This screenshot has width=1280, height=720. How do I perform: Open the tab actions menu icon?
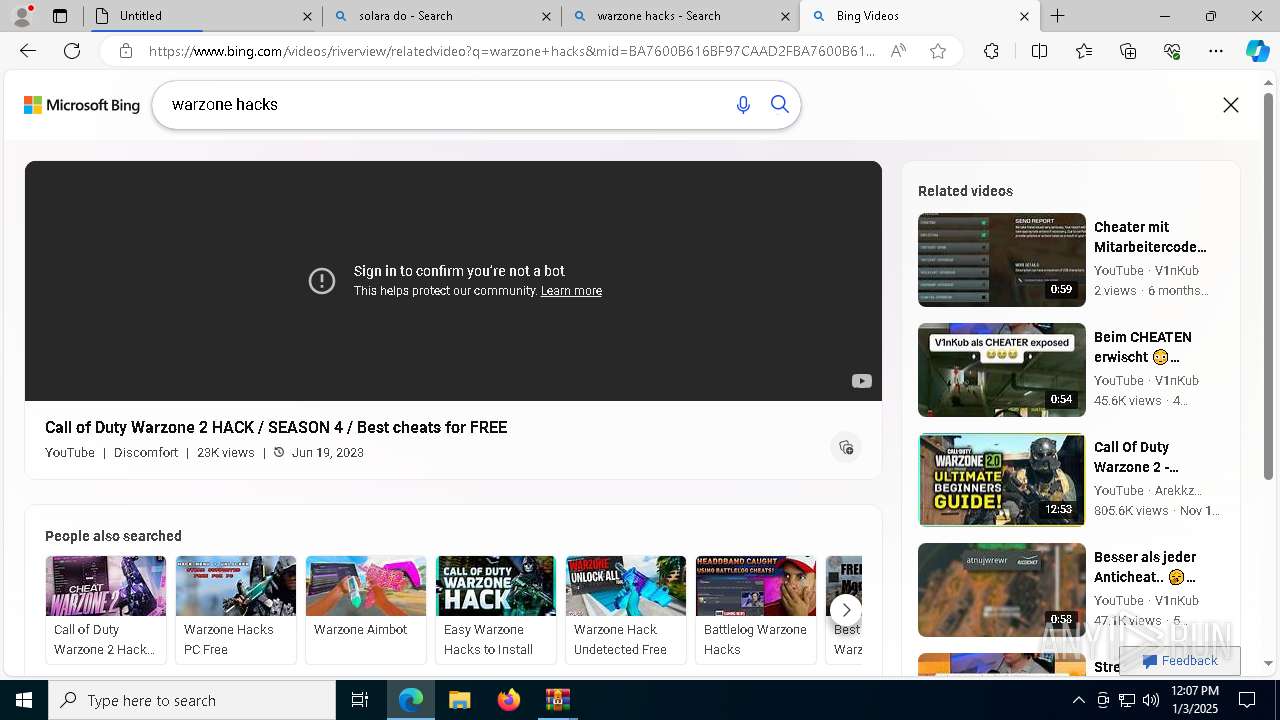[x=60, y=16]
